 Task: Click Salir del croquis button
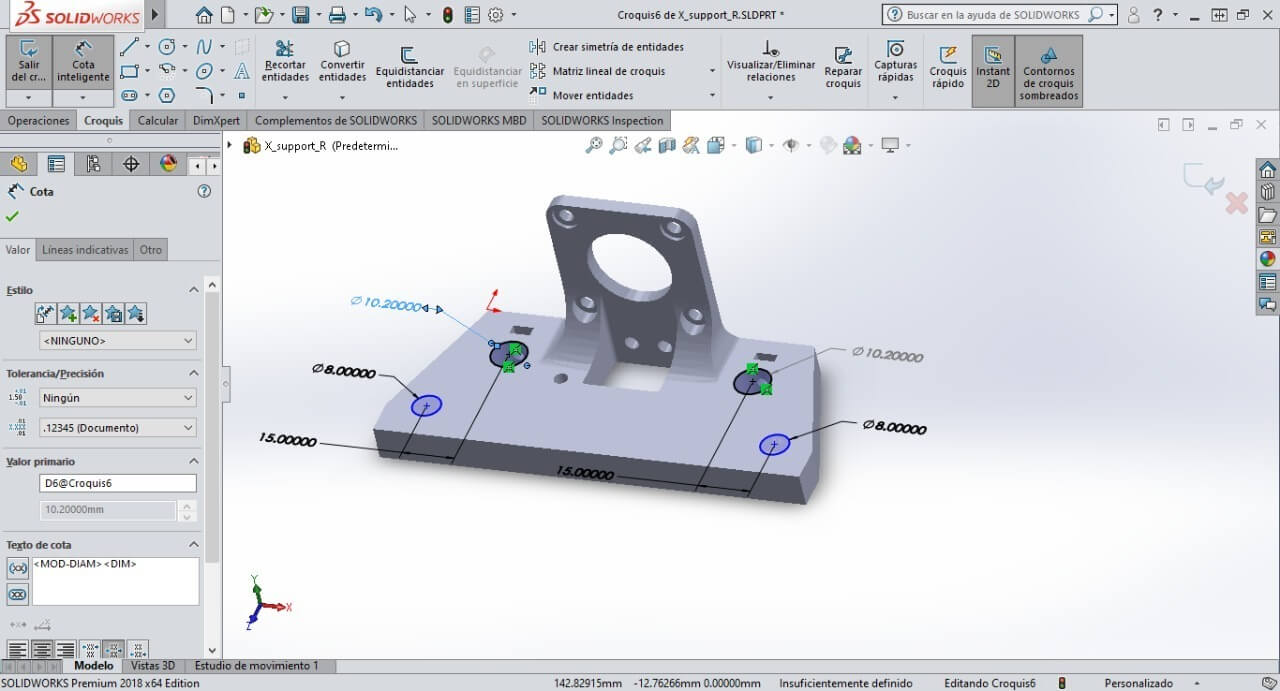click(29, 62)
